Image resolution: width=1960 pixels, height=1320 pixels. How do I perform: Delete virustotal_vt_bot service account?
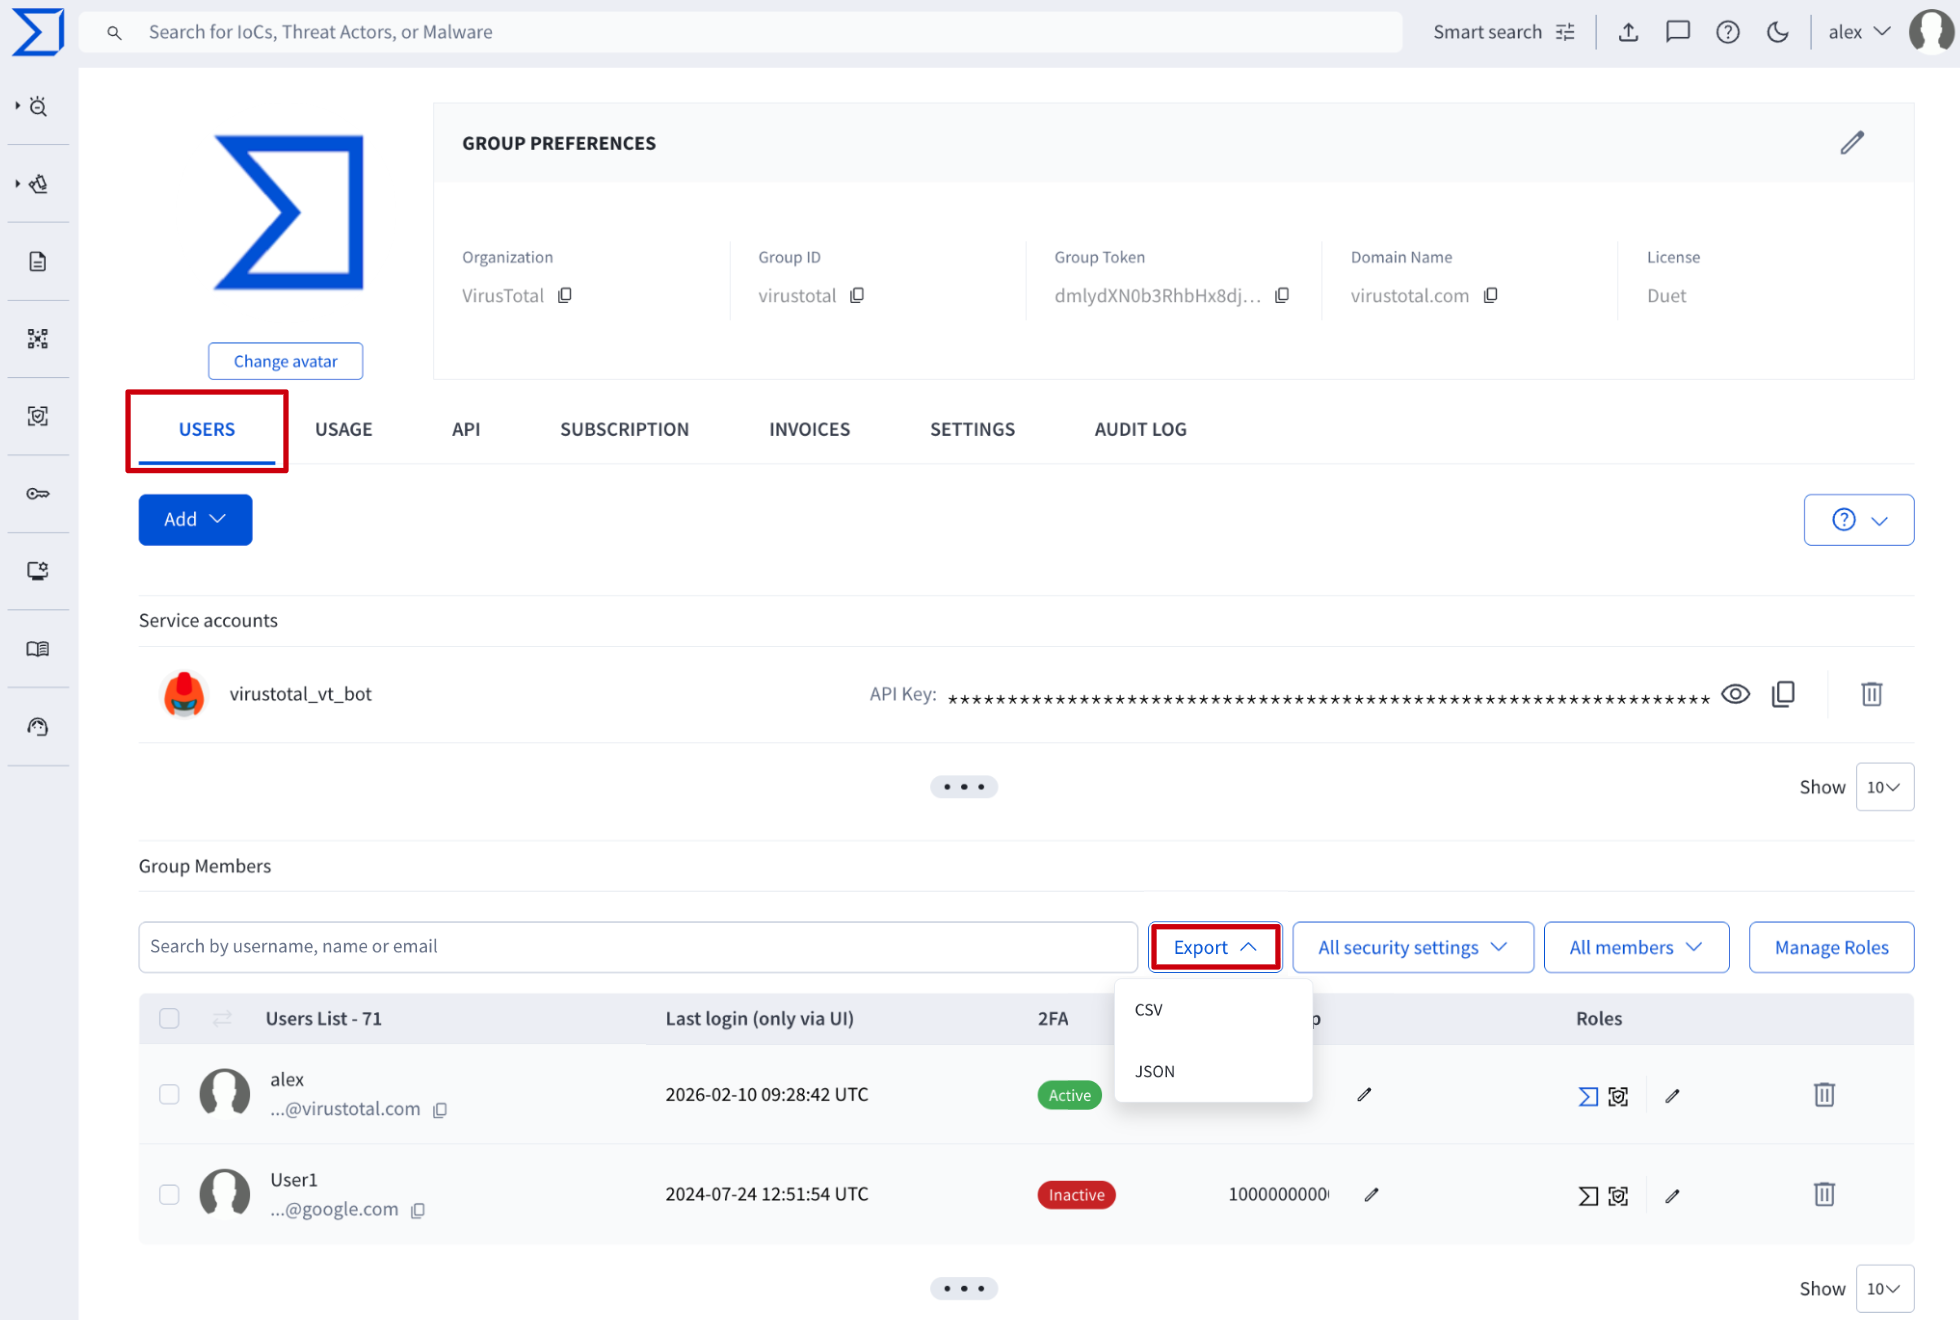tap(1871, 694)
